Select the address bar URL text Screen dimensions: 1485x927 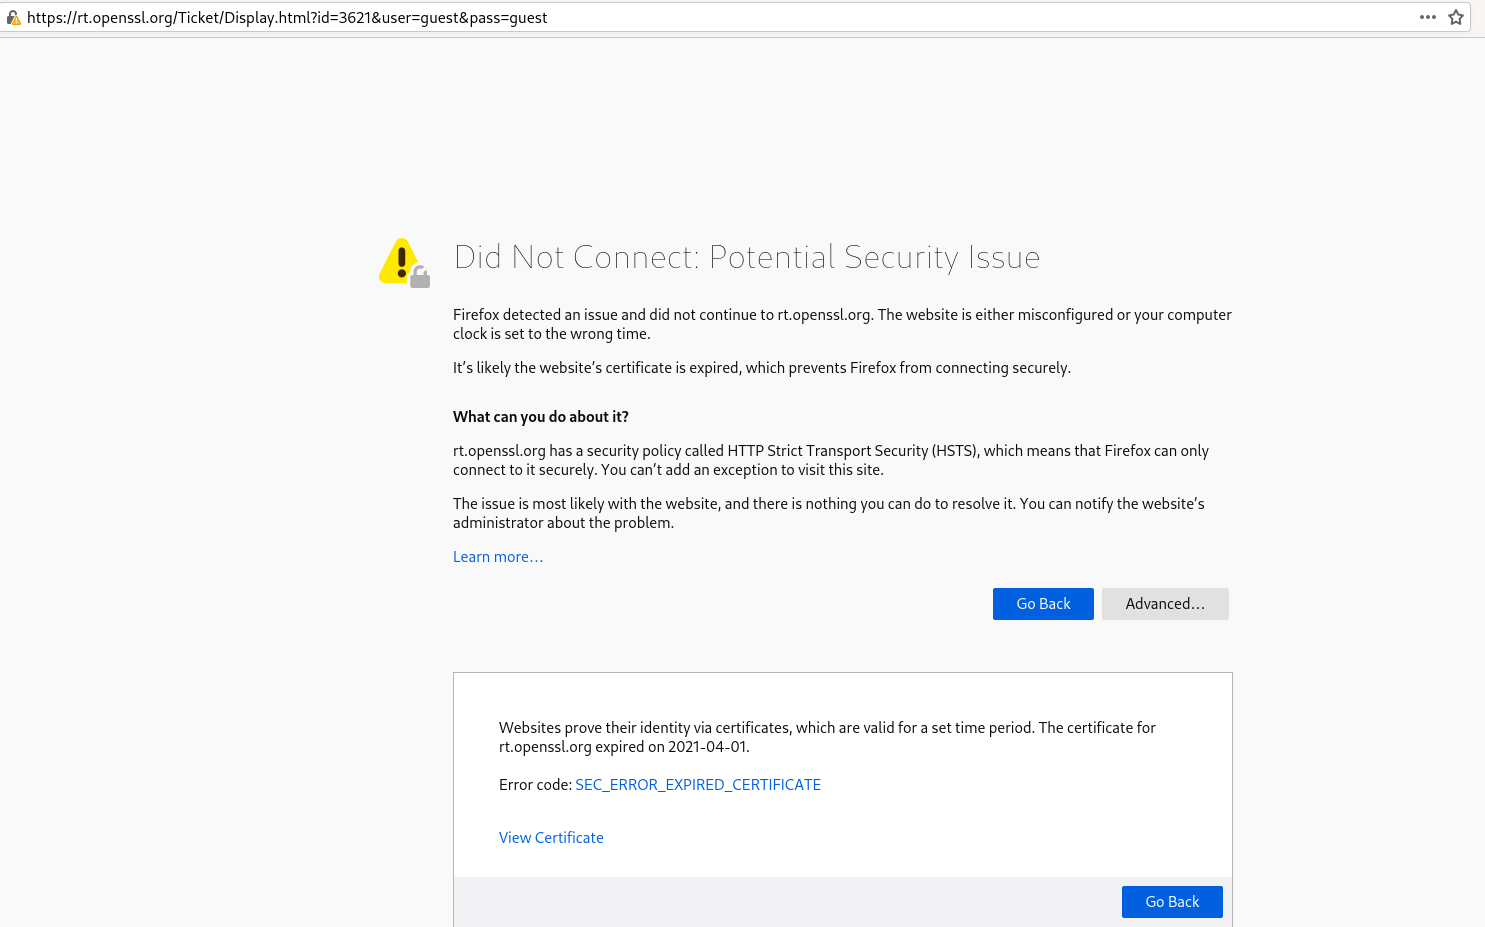click(x=288, y=17)
